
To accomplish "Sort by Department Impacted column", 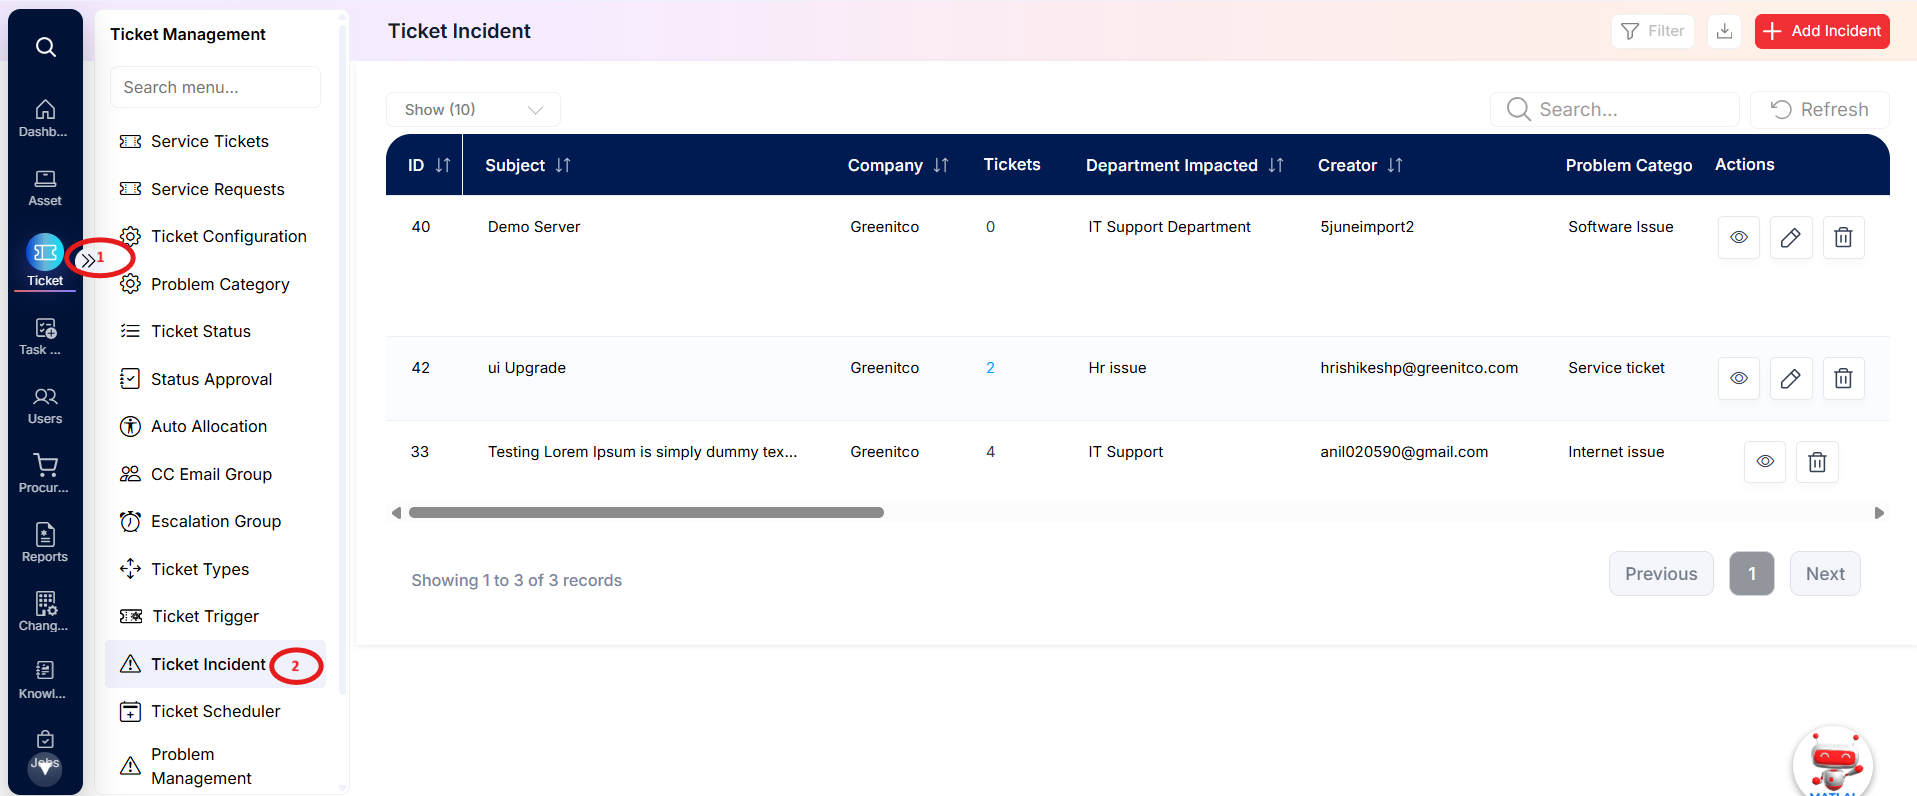I will coord(1276,165).
